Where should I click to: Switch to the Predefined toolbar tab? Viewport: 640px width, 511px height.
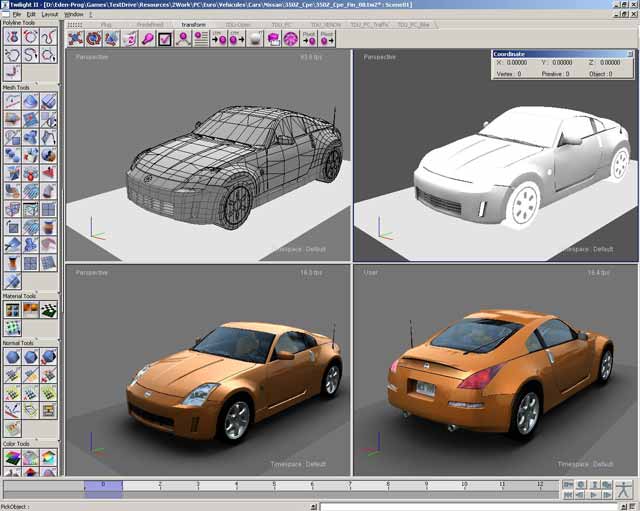click(x=151, y=23)
